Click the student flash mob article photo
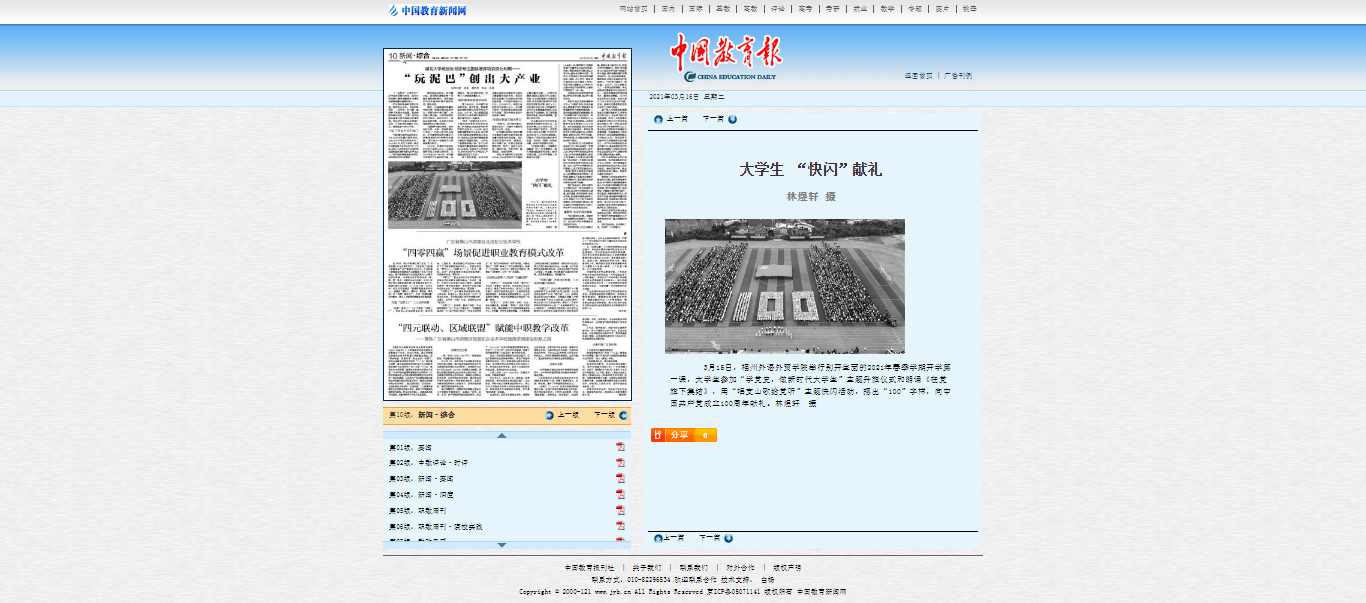The height and width of the screenshot is (603, 1366). click(x=784, y=286)
